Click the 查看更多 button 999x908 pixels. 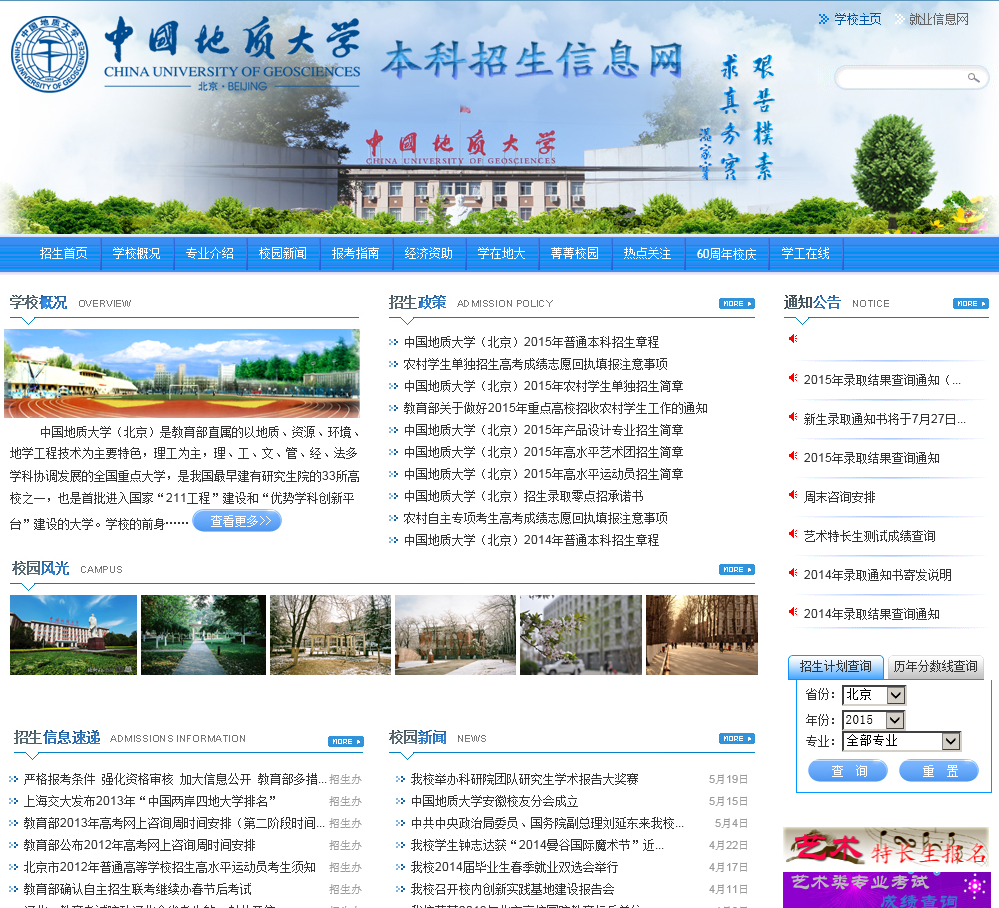click(x=237, y=521)
